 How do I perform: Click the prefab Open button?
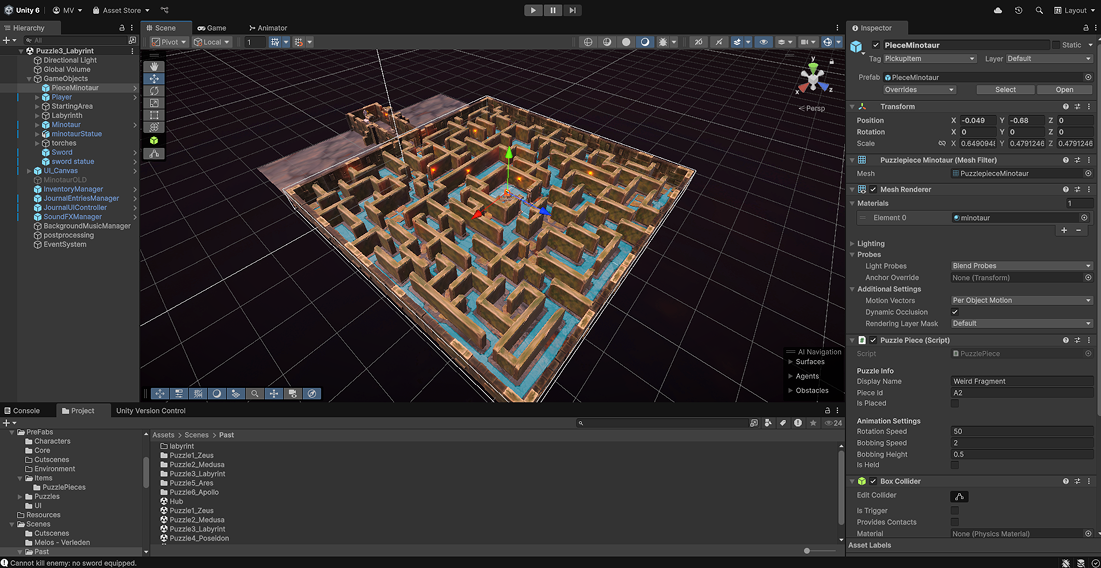pos(1064,90)
